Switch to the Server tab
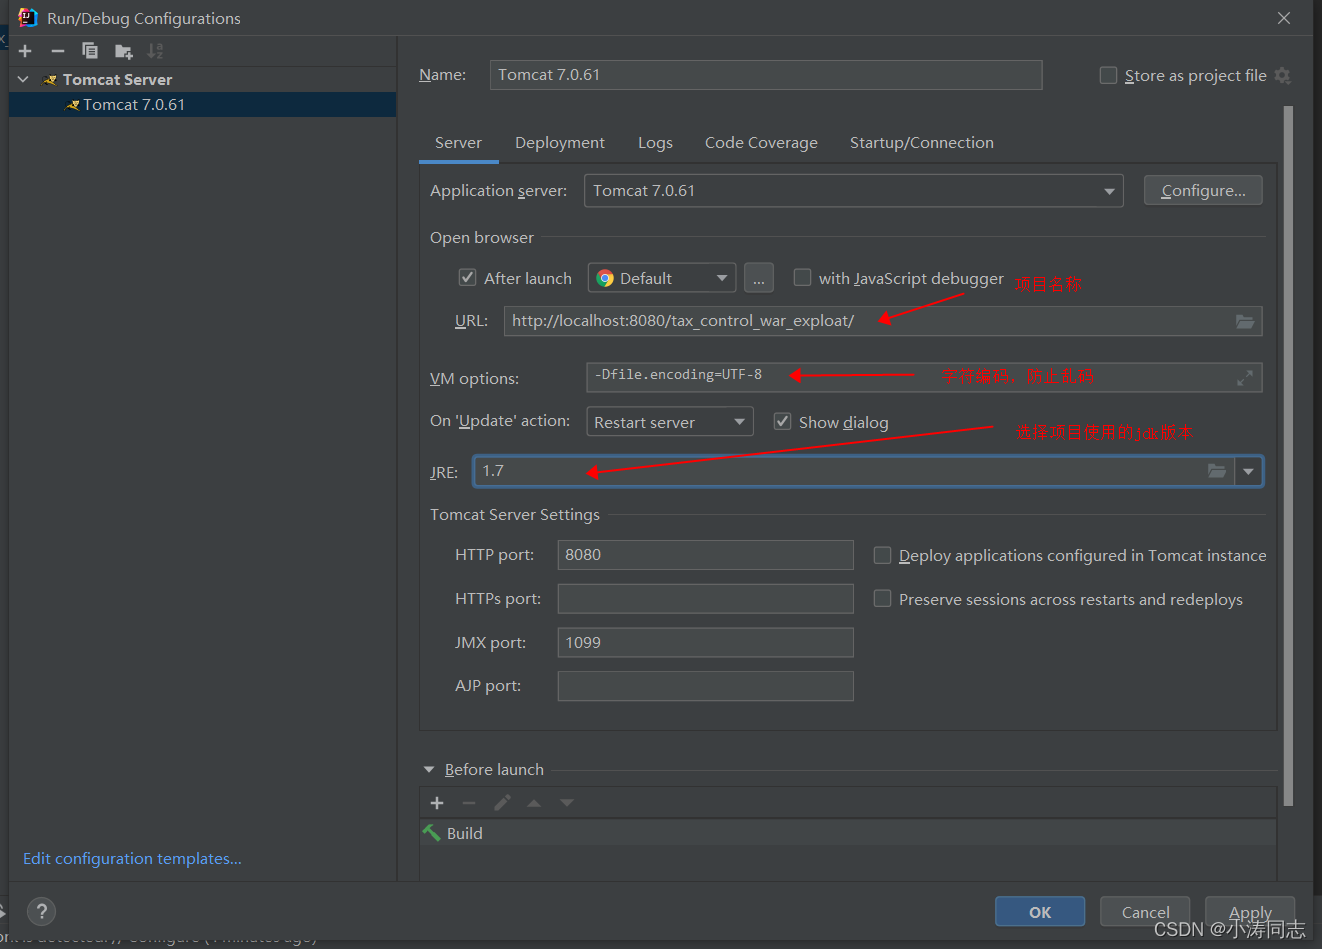Image resolution: width=1322 pixels, height=949 pixels. (458, 143)
